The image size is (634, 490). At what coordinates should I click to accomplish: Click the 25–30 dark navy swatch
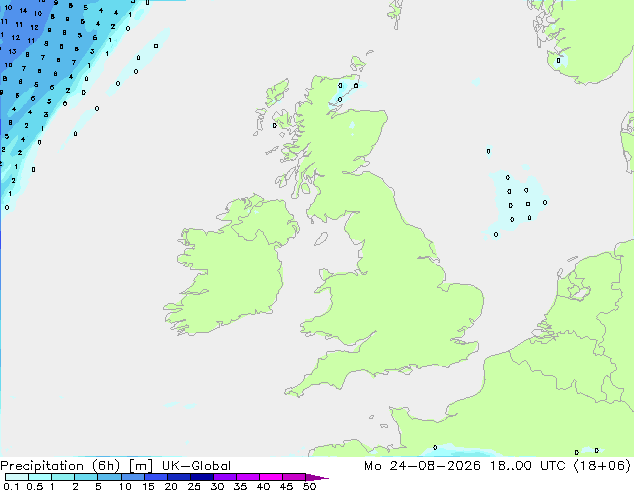click(202, 477)
